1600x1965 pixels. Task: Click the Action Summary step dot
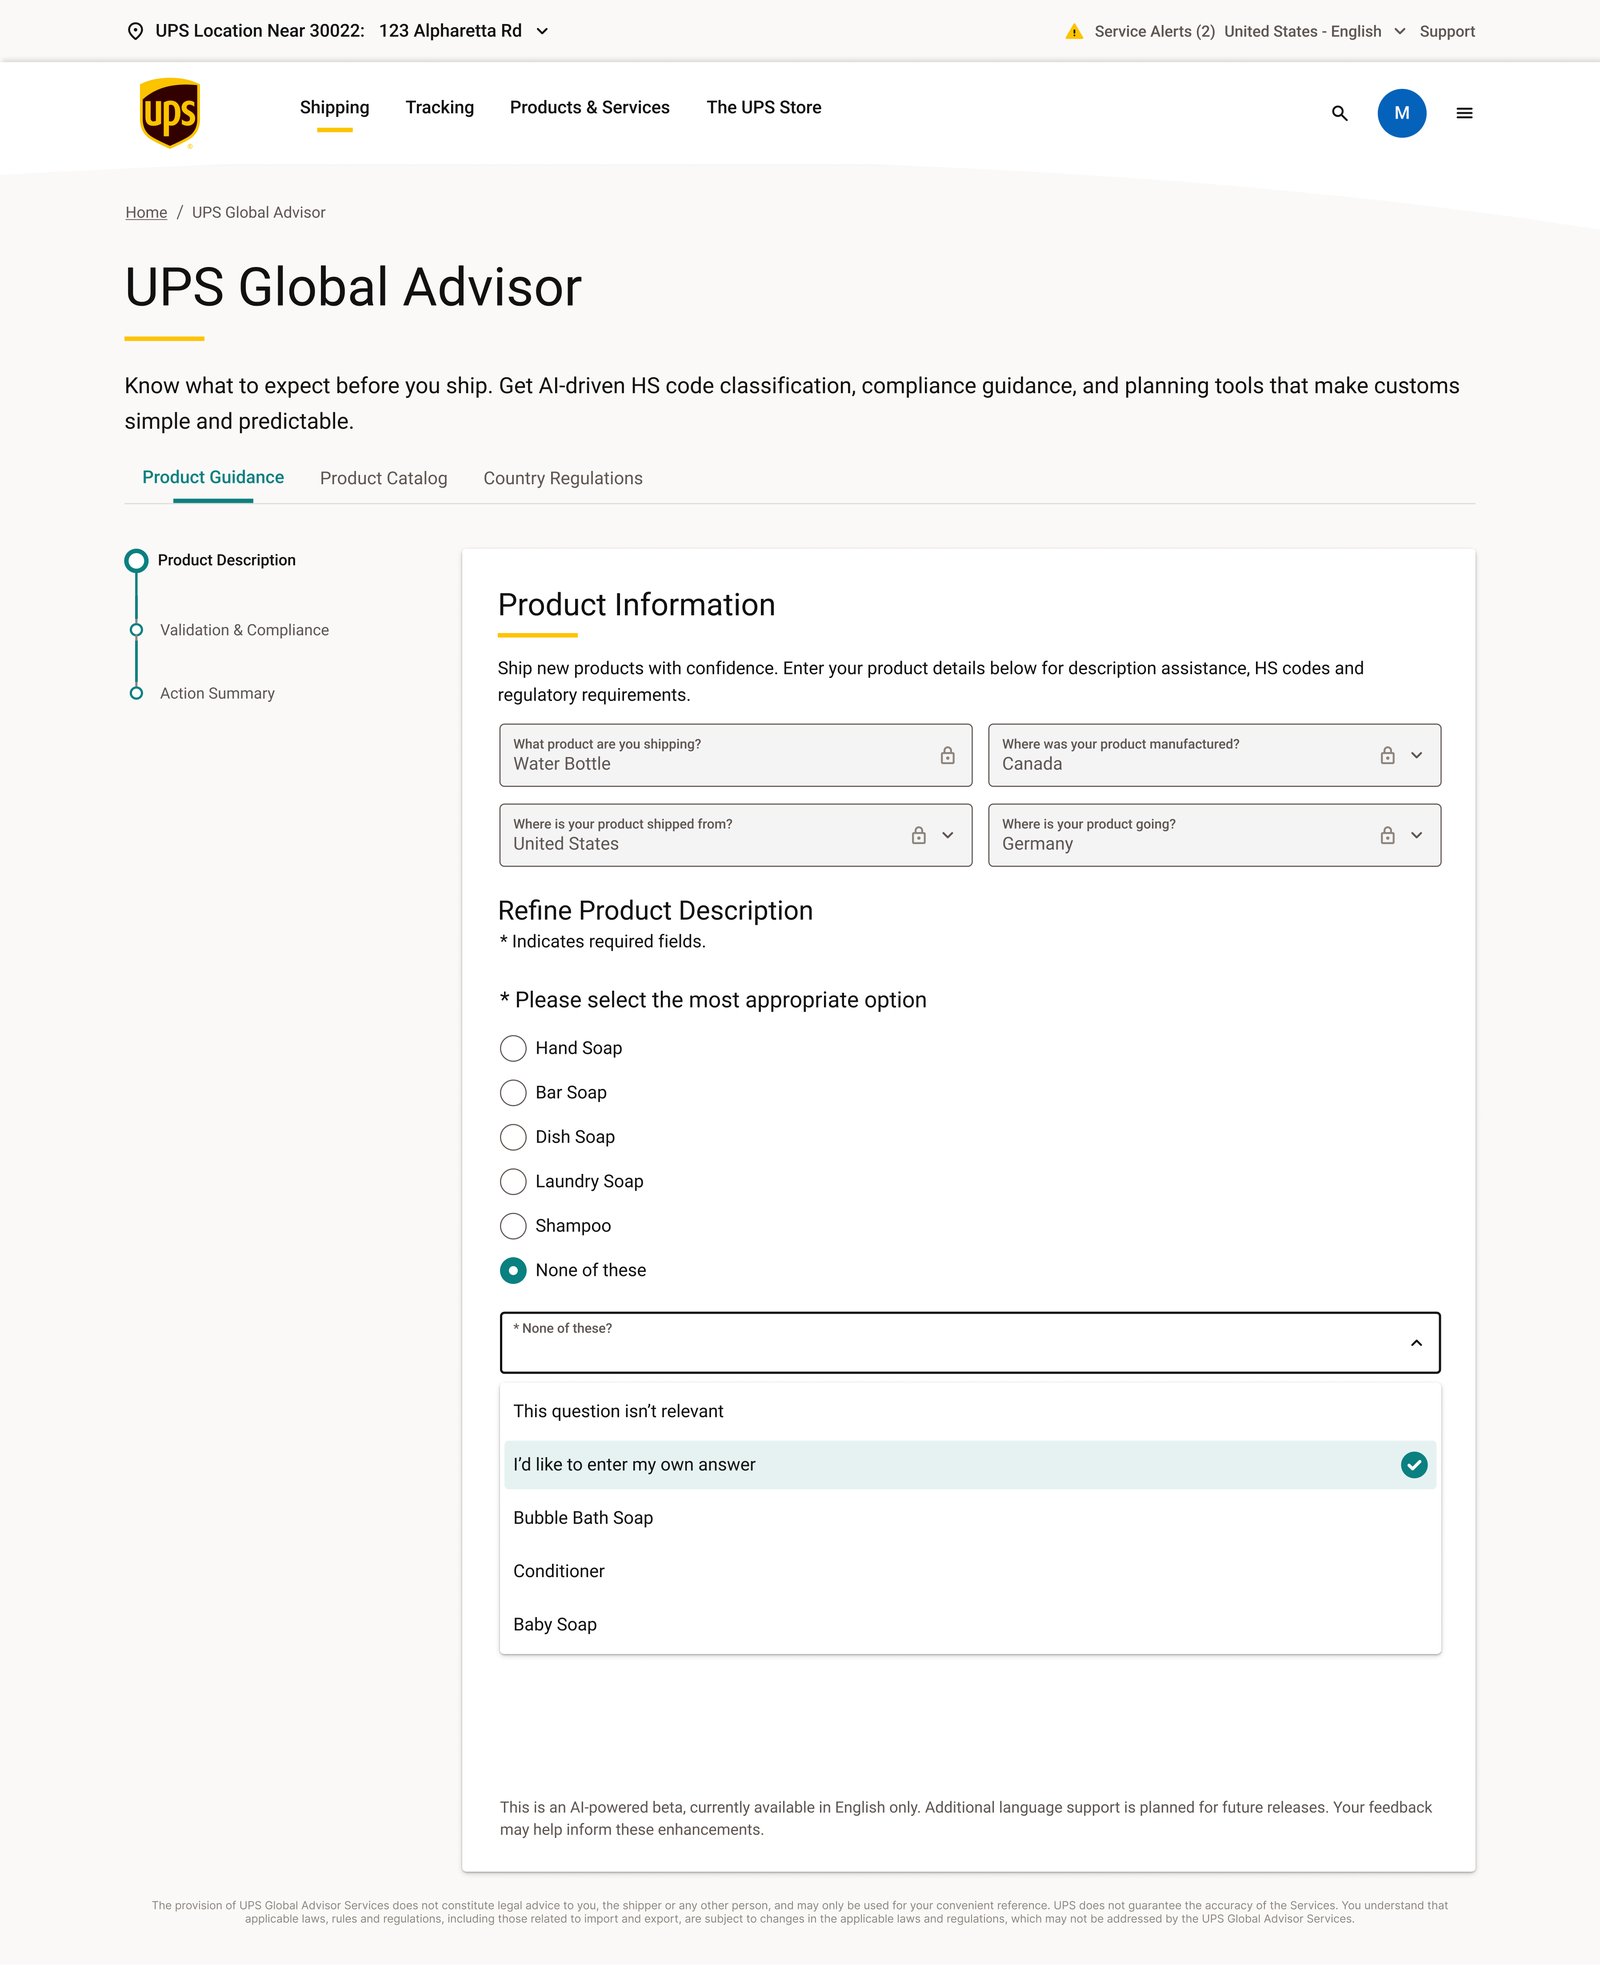coord(136,693)
